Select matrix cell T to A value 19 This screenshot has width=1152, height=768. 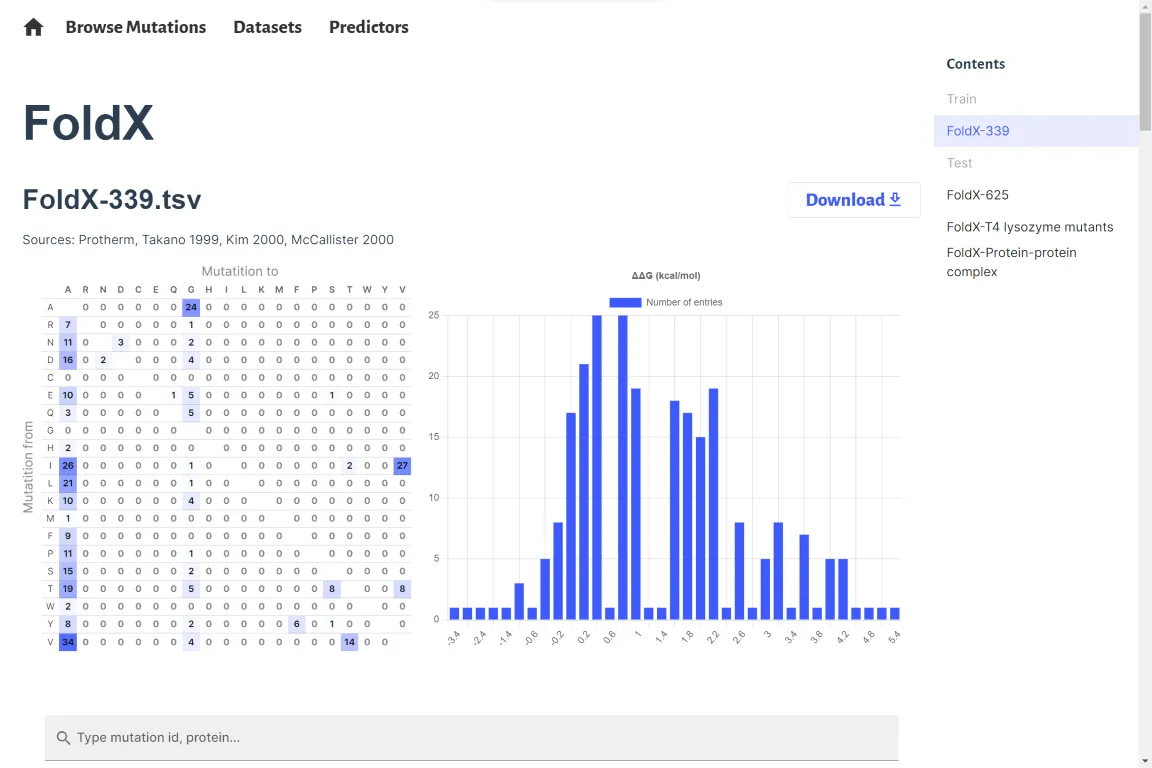pos(68,589)
